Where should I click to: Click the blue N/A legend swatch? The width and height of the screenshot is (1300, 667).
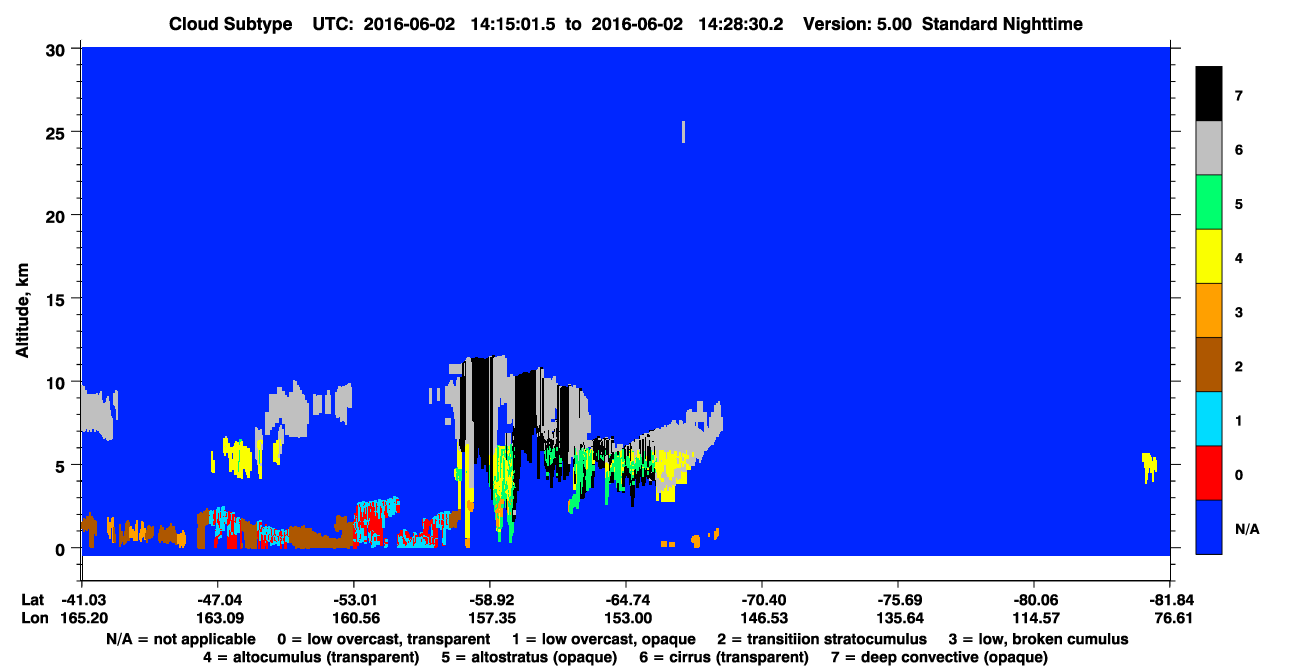point(1209,527)
